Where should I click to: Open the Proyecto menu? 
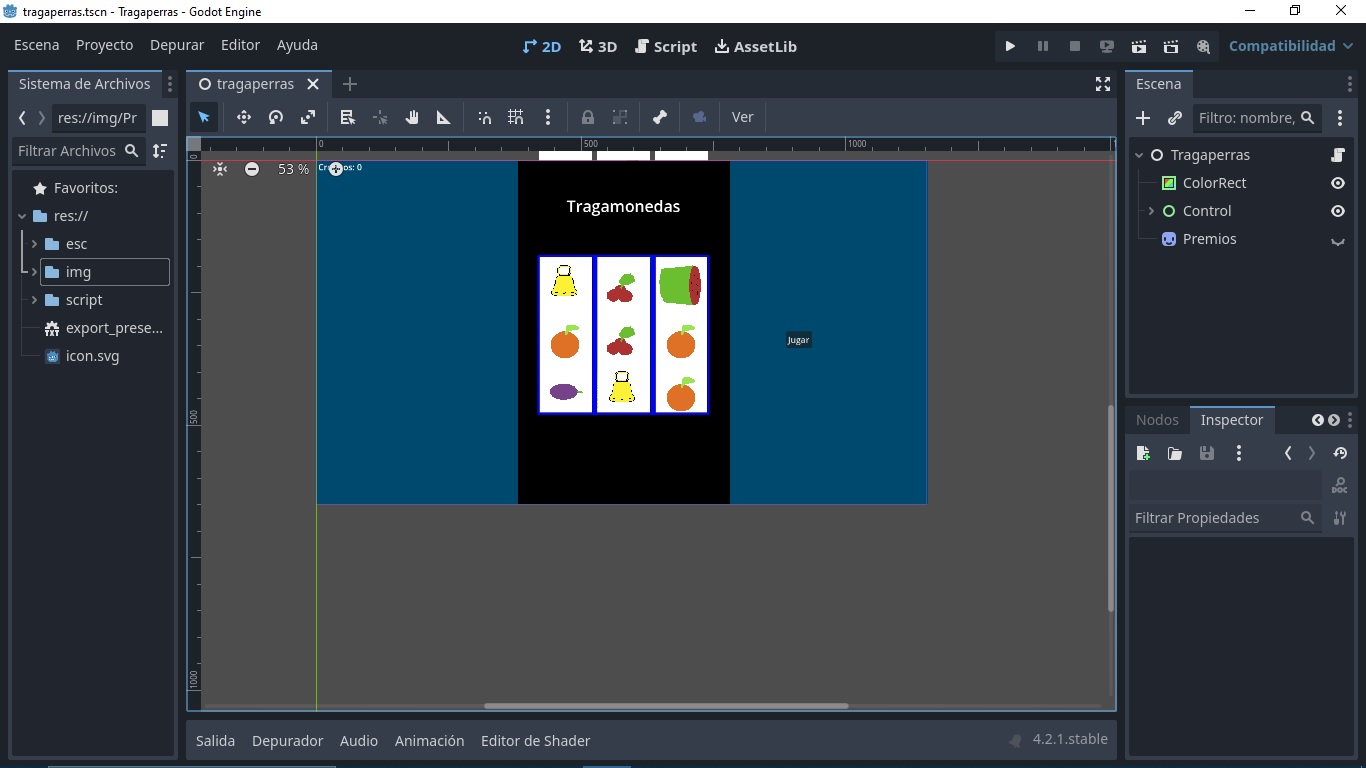[x=102, y=45]
